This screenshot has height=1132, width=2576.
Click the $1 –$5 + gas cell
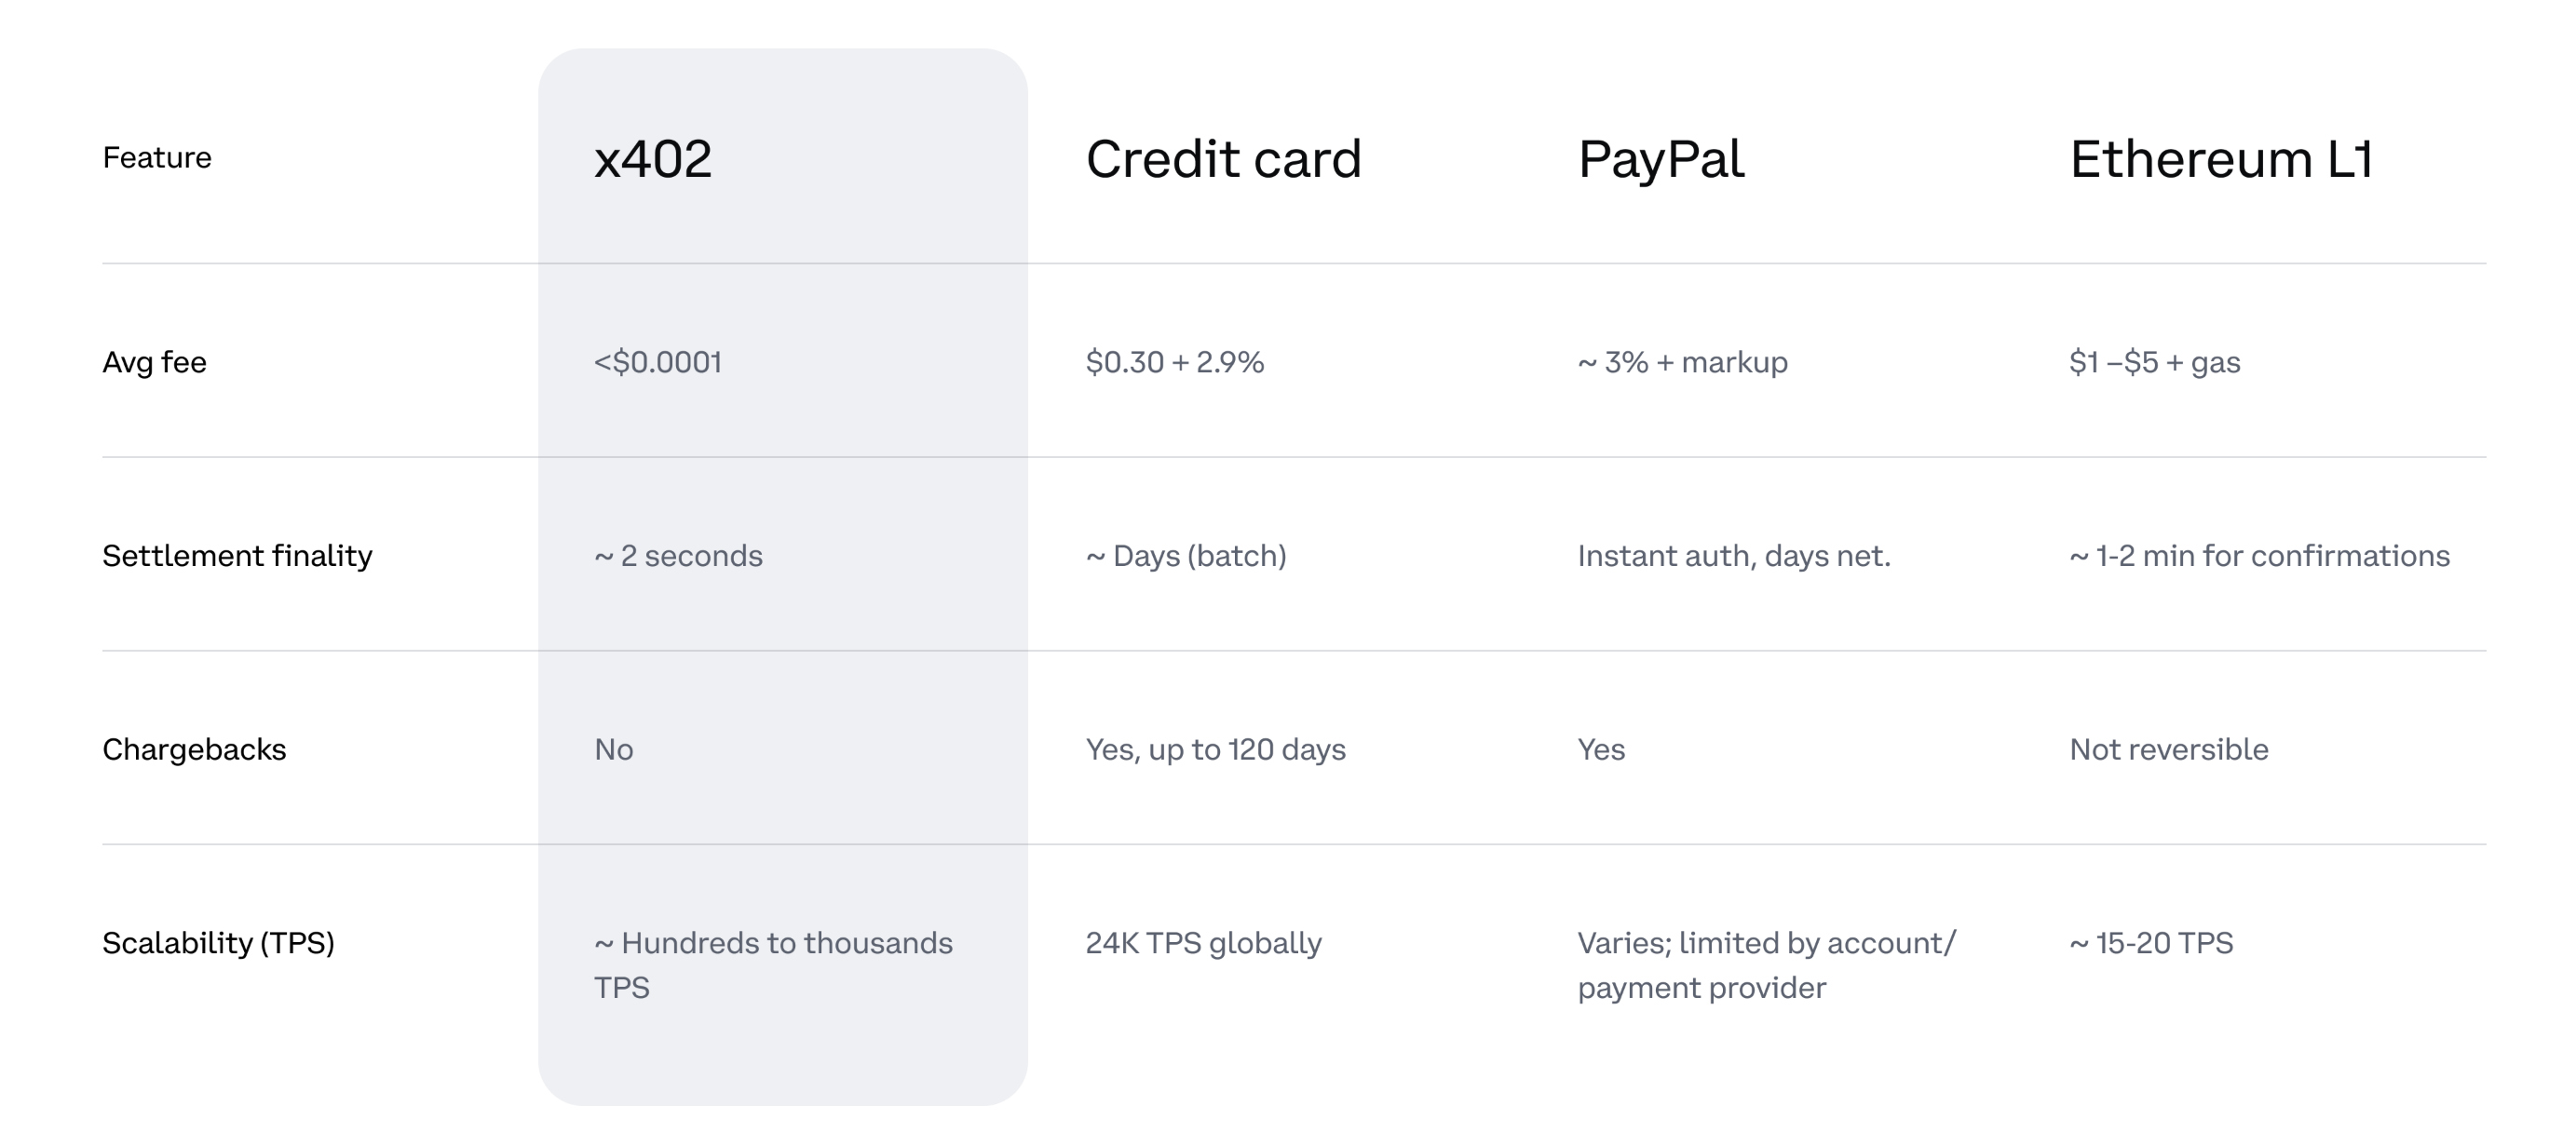click(2154, 362)
